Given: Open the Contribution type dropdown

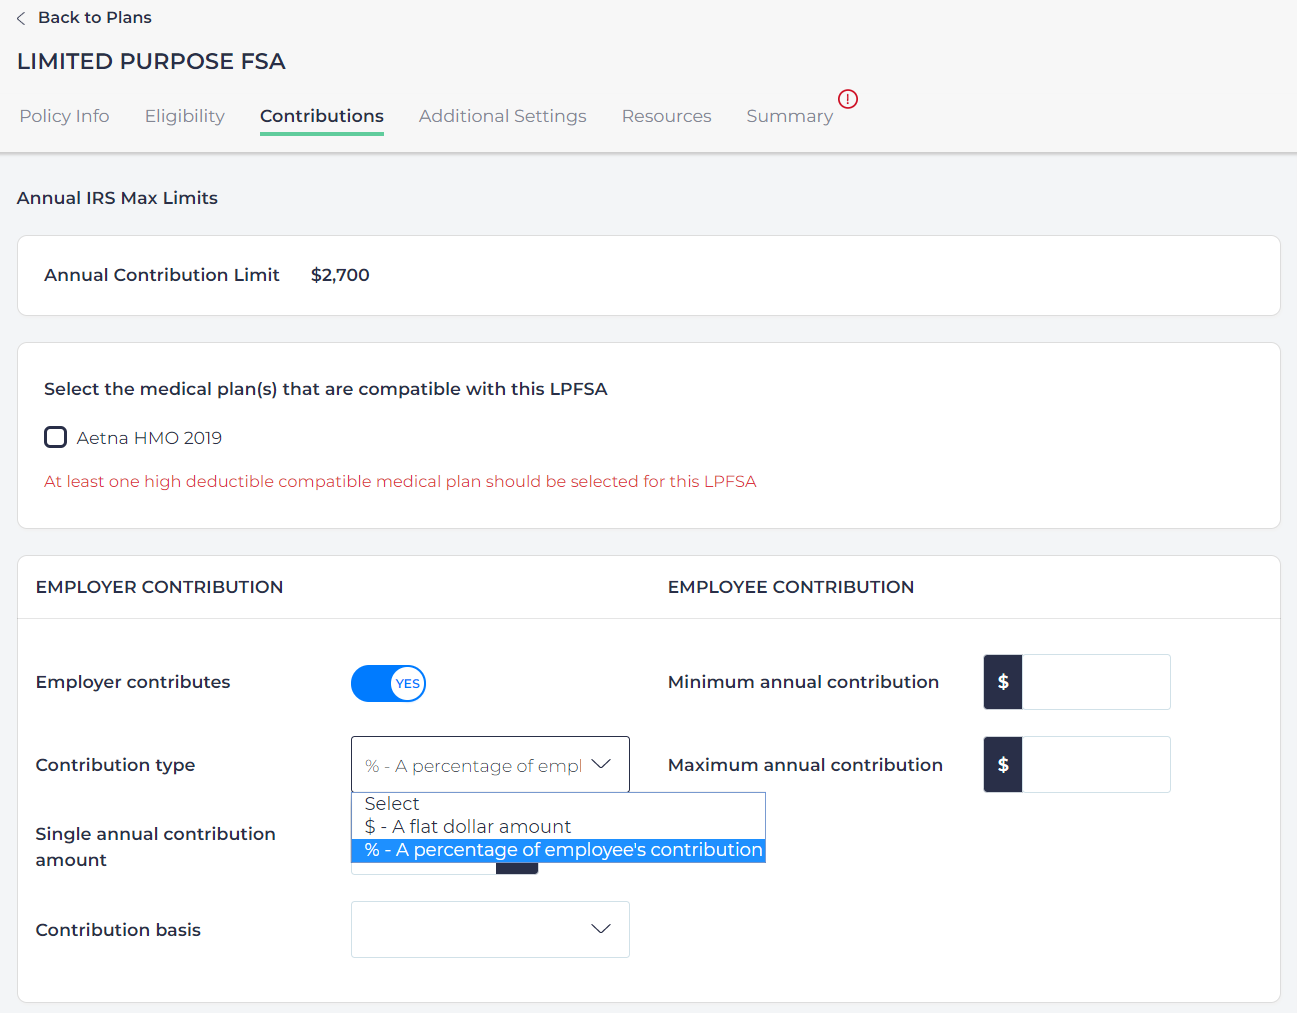Looking at the screenshot, I should 490,765.
